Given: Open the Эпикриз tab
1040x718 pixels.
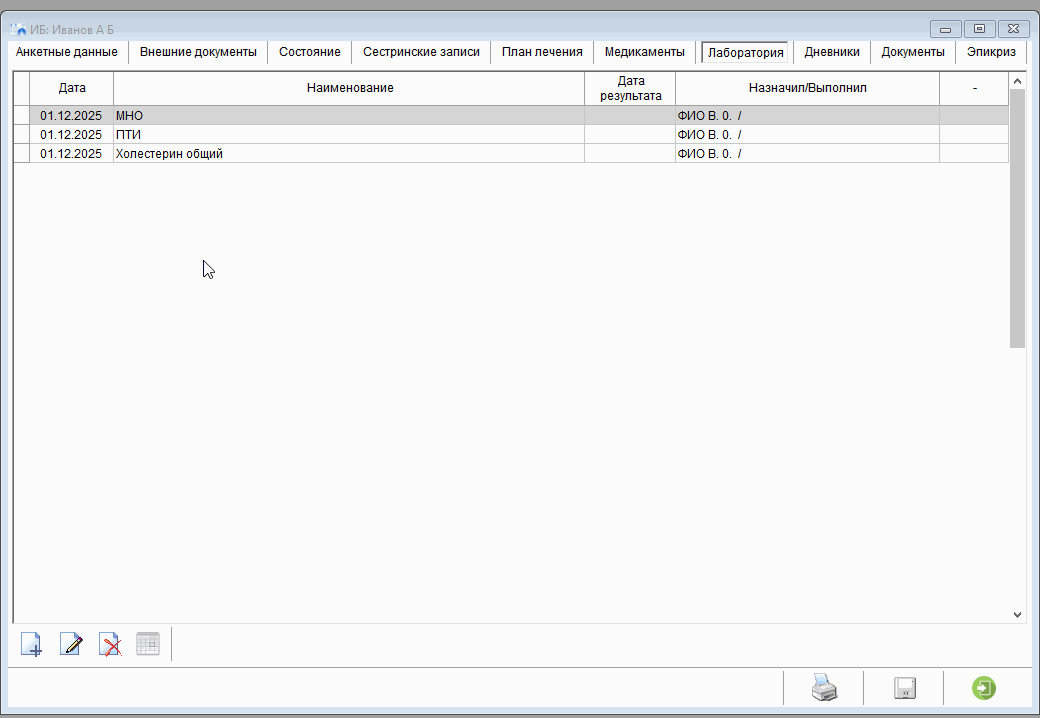Looking at the screenshot, I should point(990,52).
